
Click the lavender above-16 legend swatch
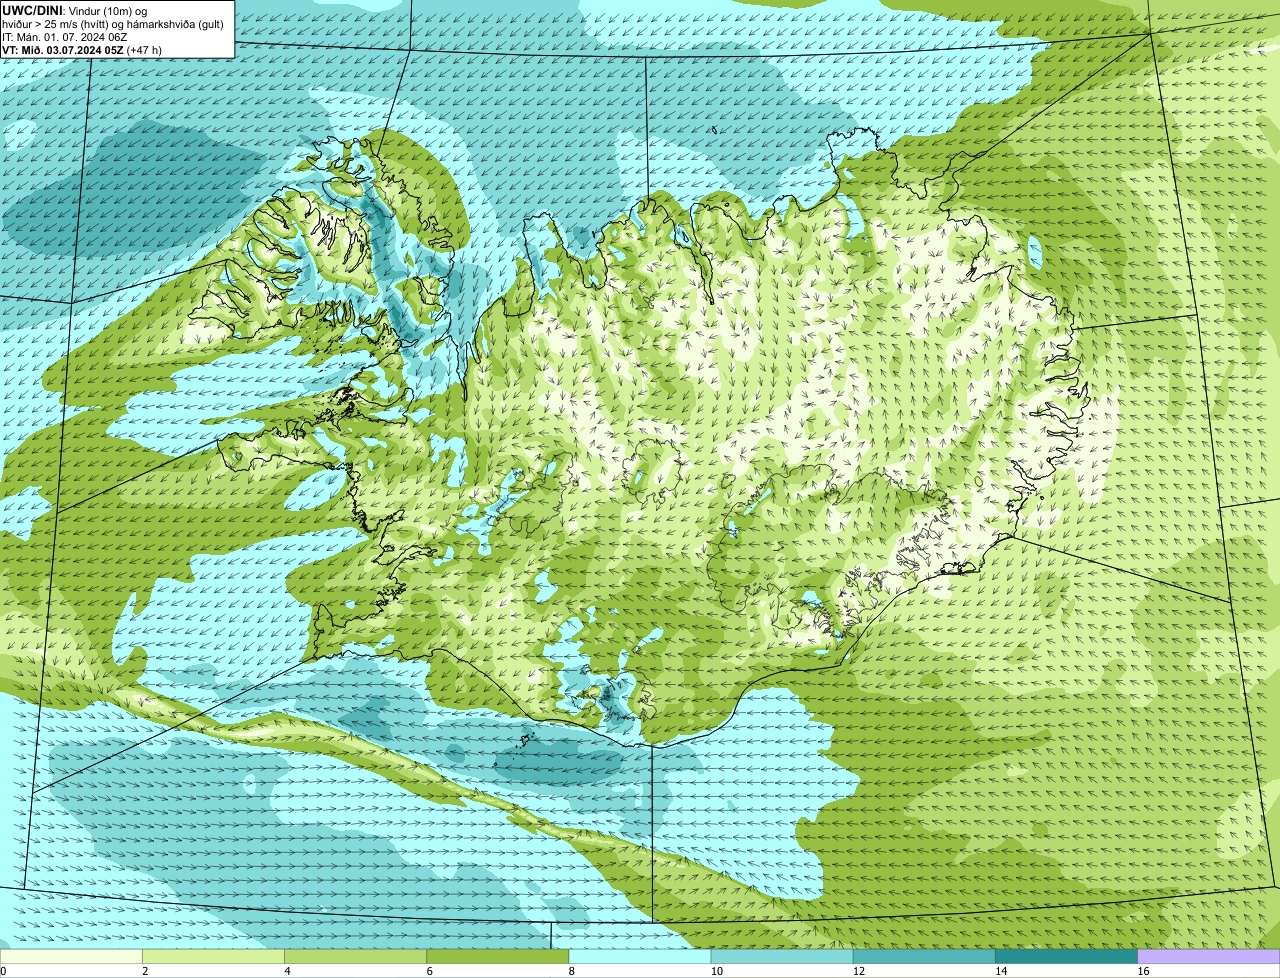[1209, 957]
